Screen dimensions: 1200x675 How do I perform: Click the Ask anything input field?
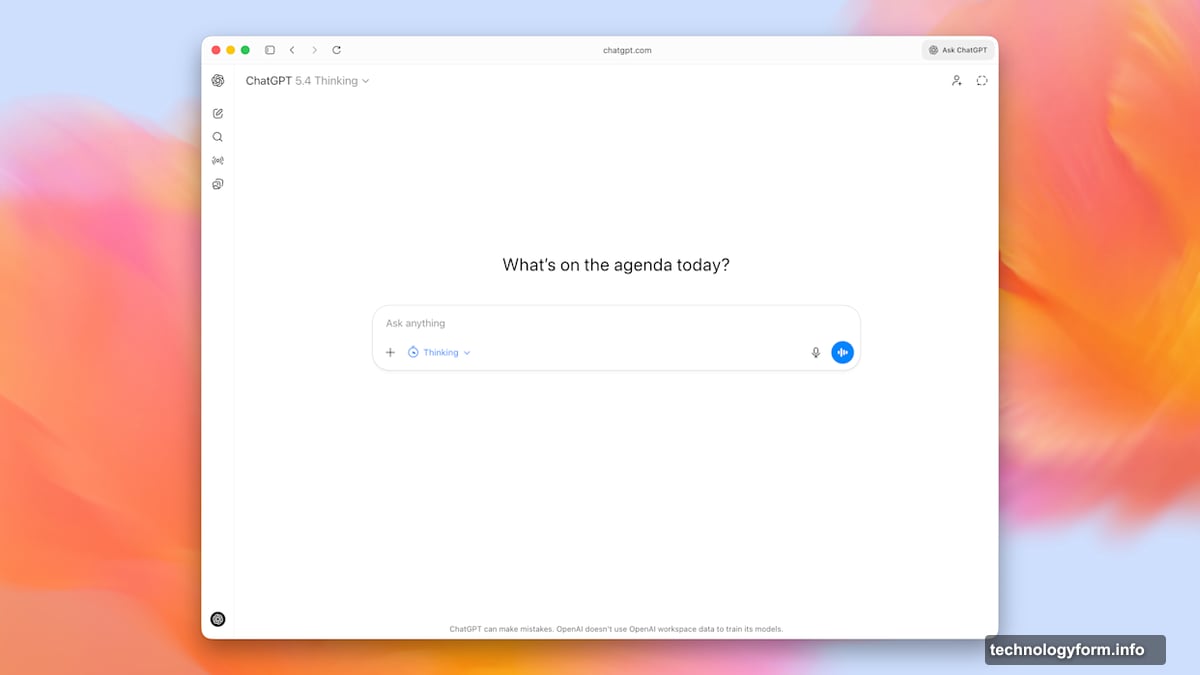pyautogui.click(x=616, y=324)
